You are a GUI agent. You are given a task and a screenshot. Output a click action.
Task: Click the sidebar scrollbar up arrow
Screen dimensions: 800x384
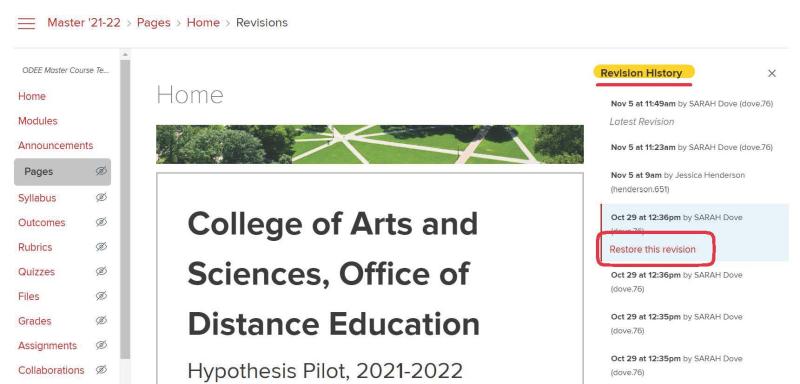[x=125, y=55]
